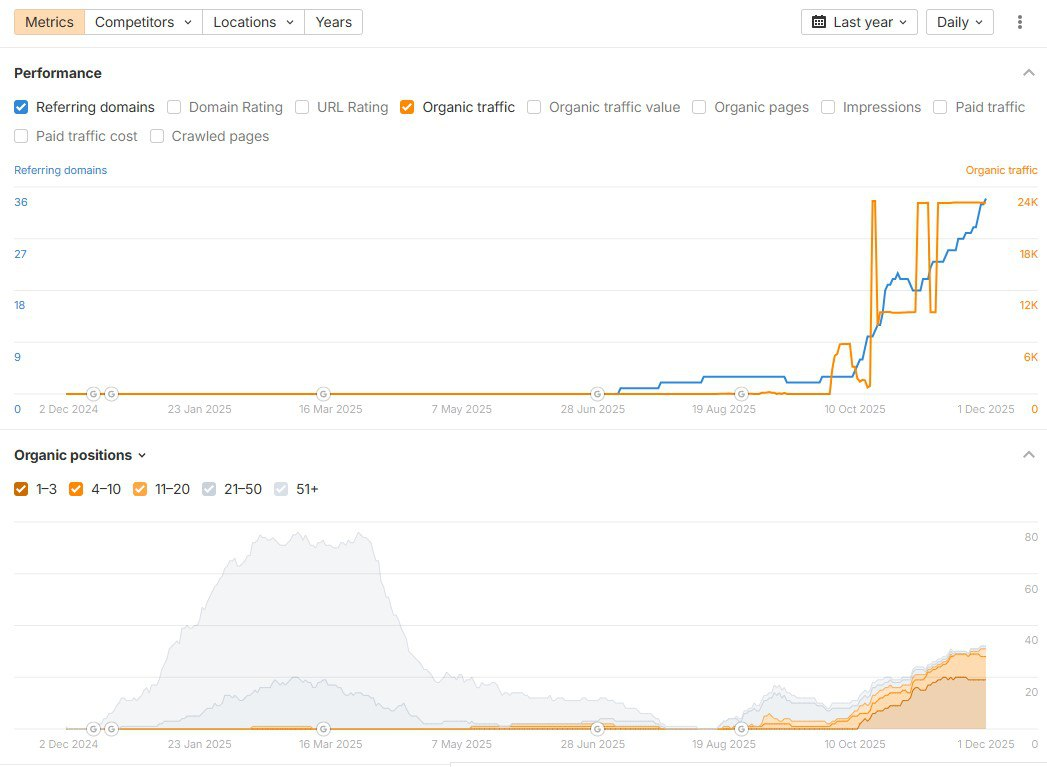Click the Performance section heading
Image resolution: width=1047 pixels, height=767 pixels.
coord(57,73)
